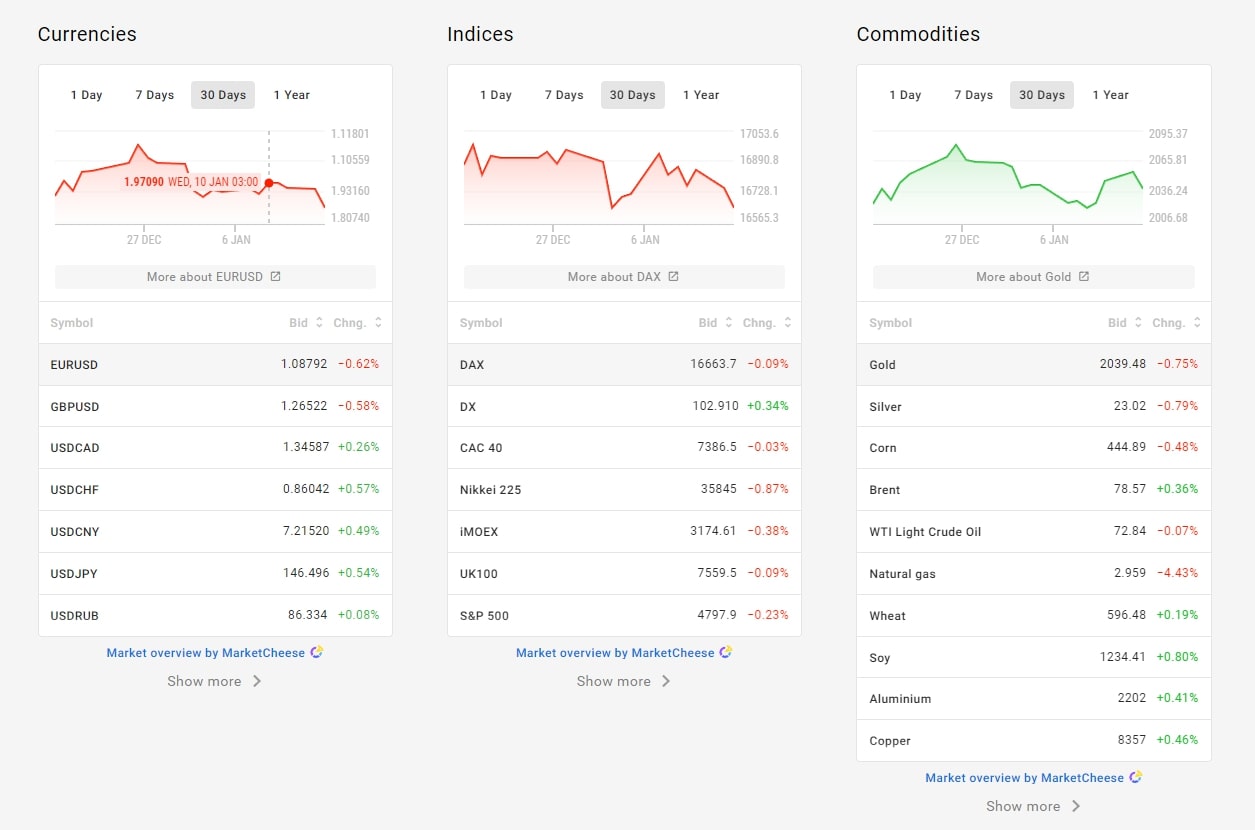Select the USDCAD row
The image size is (1255, 830).
215,448
